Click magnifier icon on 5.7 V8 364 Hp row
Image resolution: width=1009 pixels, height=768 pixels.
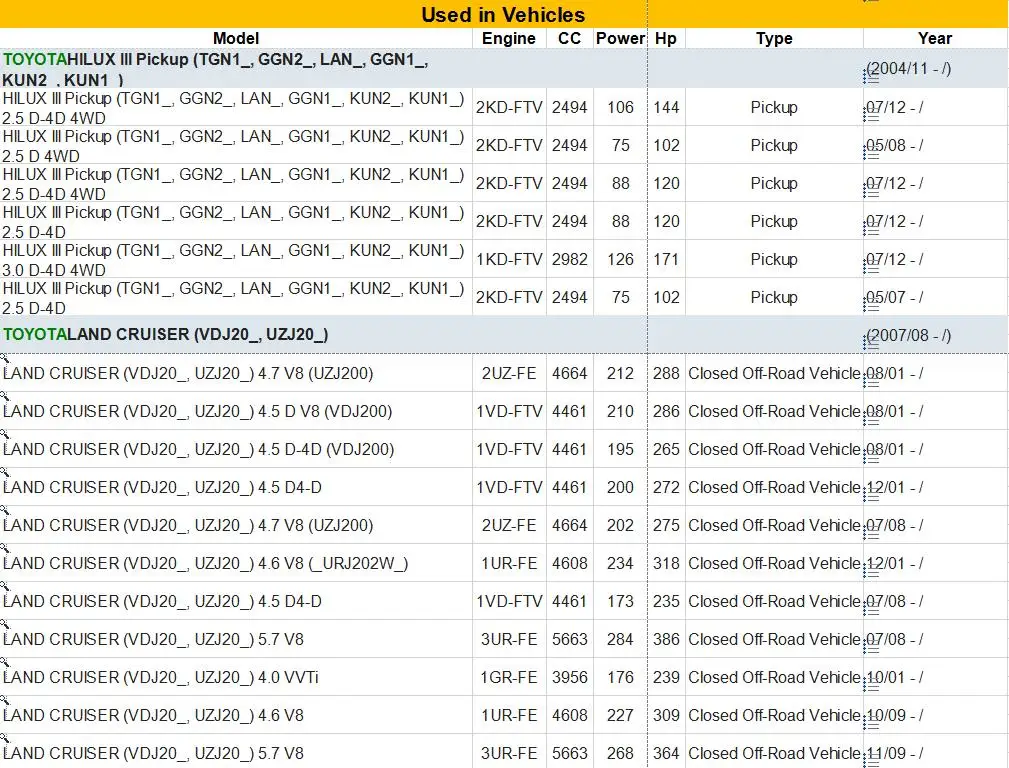[x=5, y=738]
